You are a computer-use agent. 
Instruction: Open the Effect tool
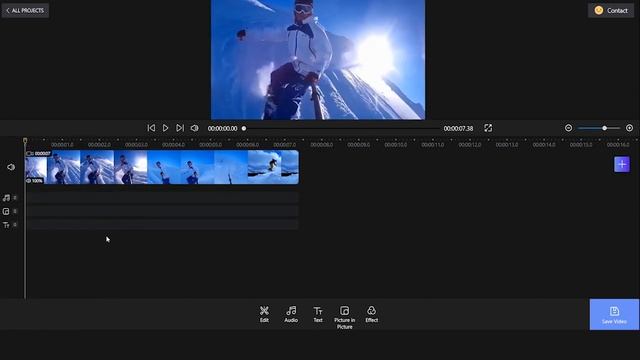(371, 314)
